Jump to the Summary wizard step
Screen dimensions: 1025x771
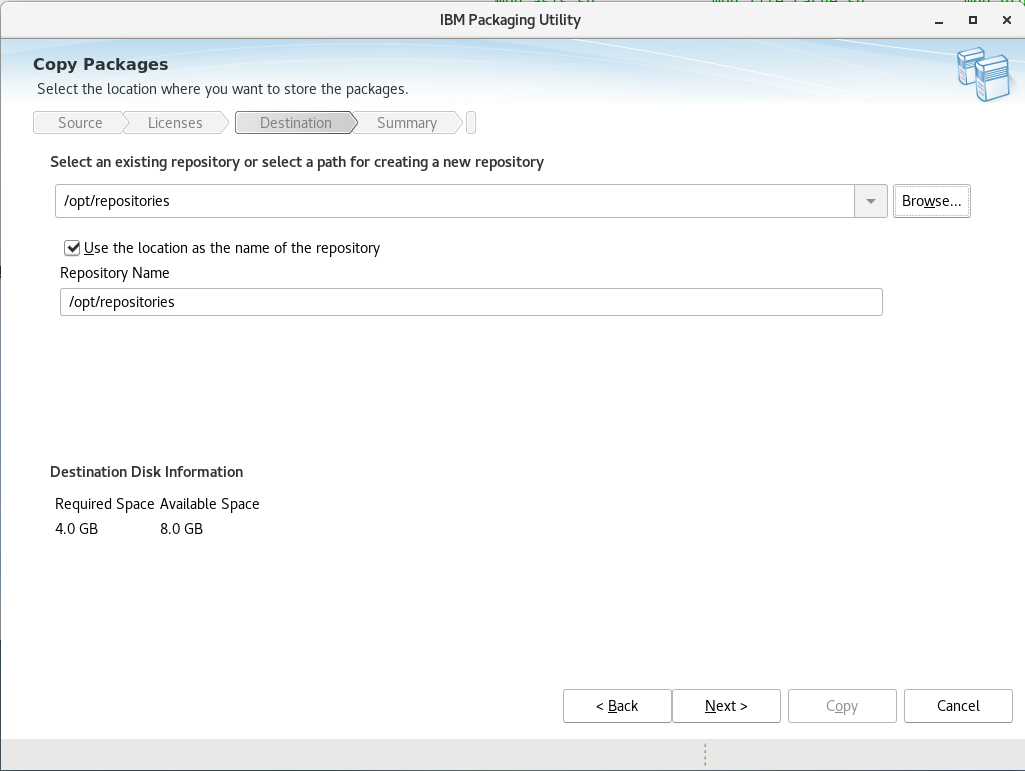[x=407, y=123]
